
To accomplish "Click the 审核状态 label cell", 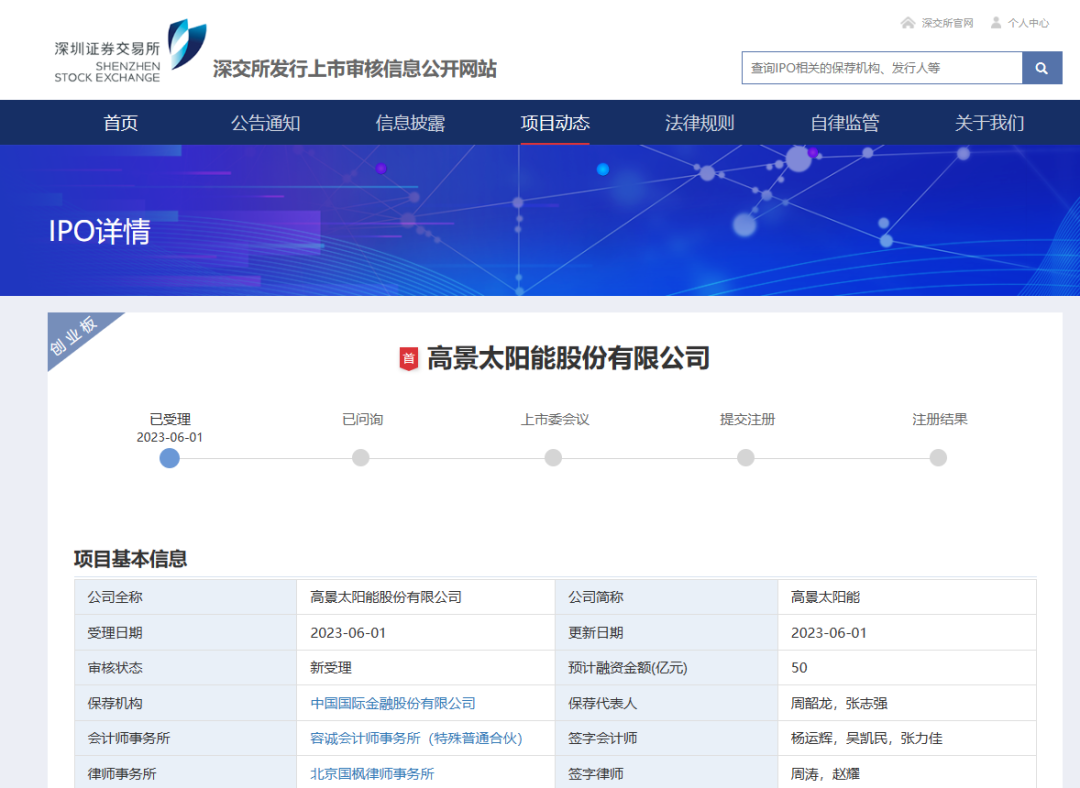I will click(x=185, y=668).
